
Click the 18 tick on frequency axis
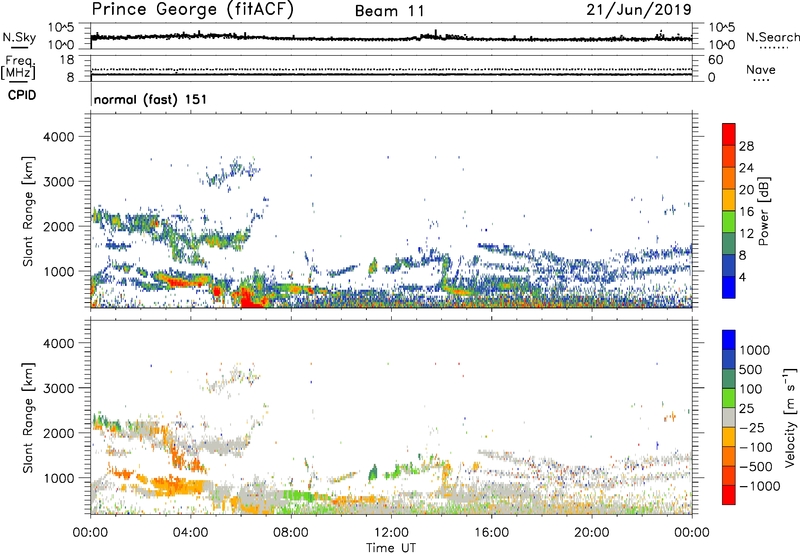pos(66,60)
